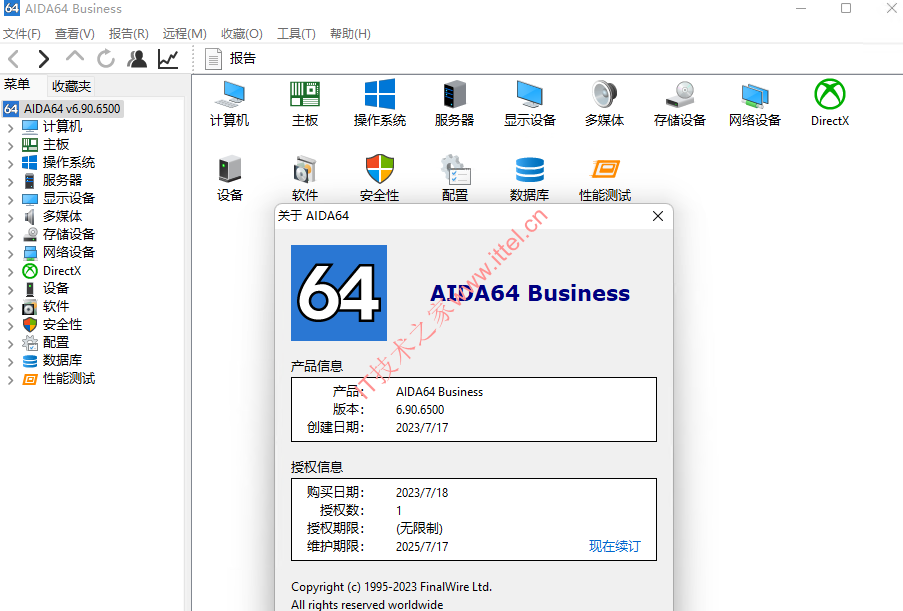Go back with the left arrow toolbar button
Screen dimensions: 903x611
click(14, 59)
